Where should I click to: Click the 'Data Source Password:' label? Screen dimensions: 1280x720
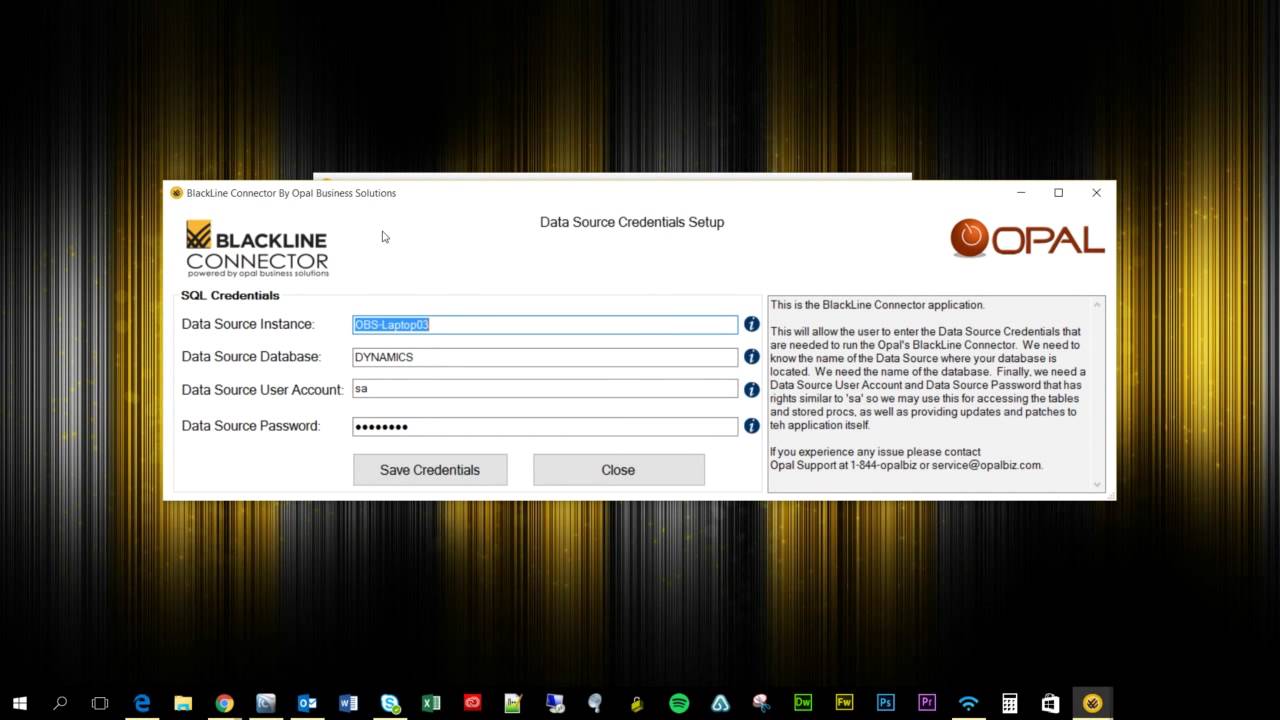pyautogui.click(x=251, y=426)
